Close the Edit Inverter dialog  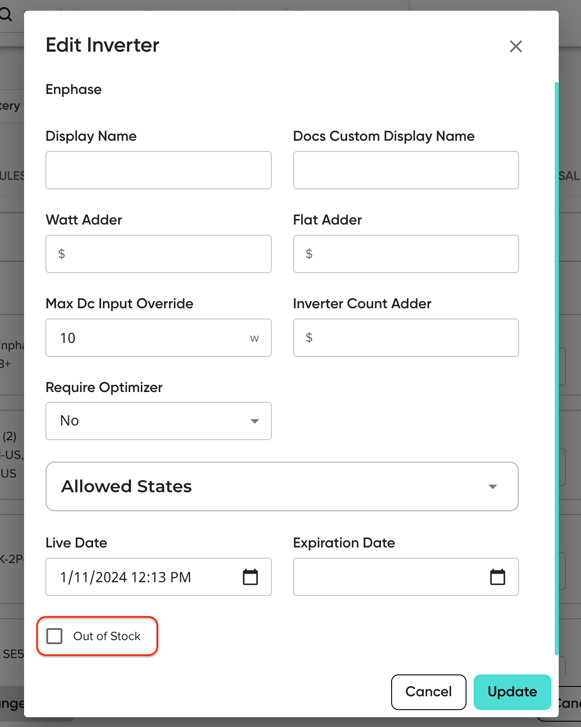click(x=516, y=46)
